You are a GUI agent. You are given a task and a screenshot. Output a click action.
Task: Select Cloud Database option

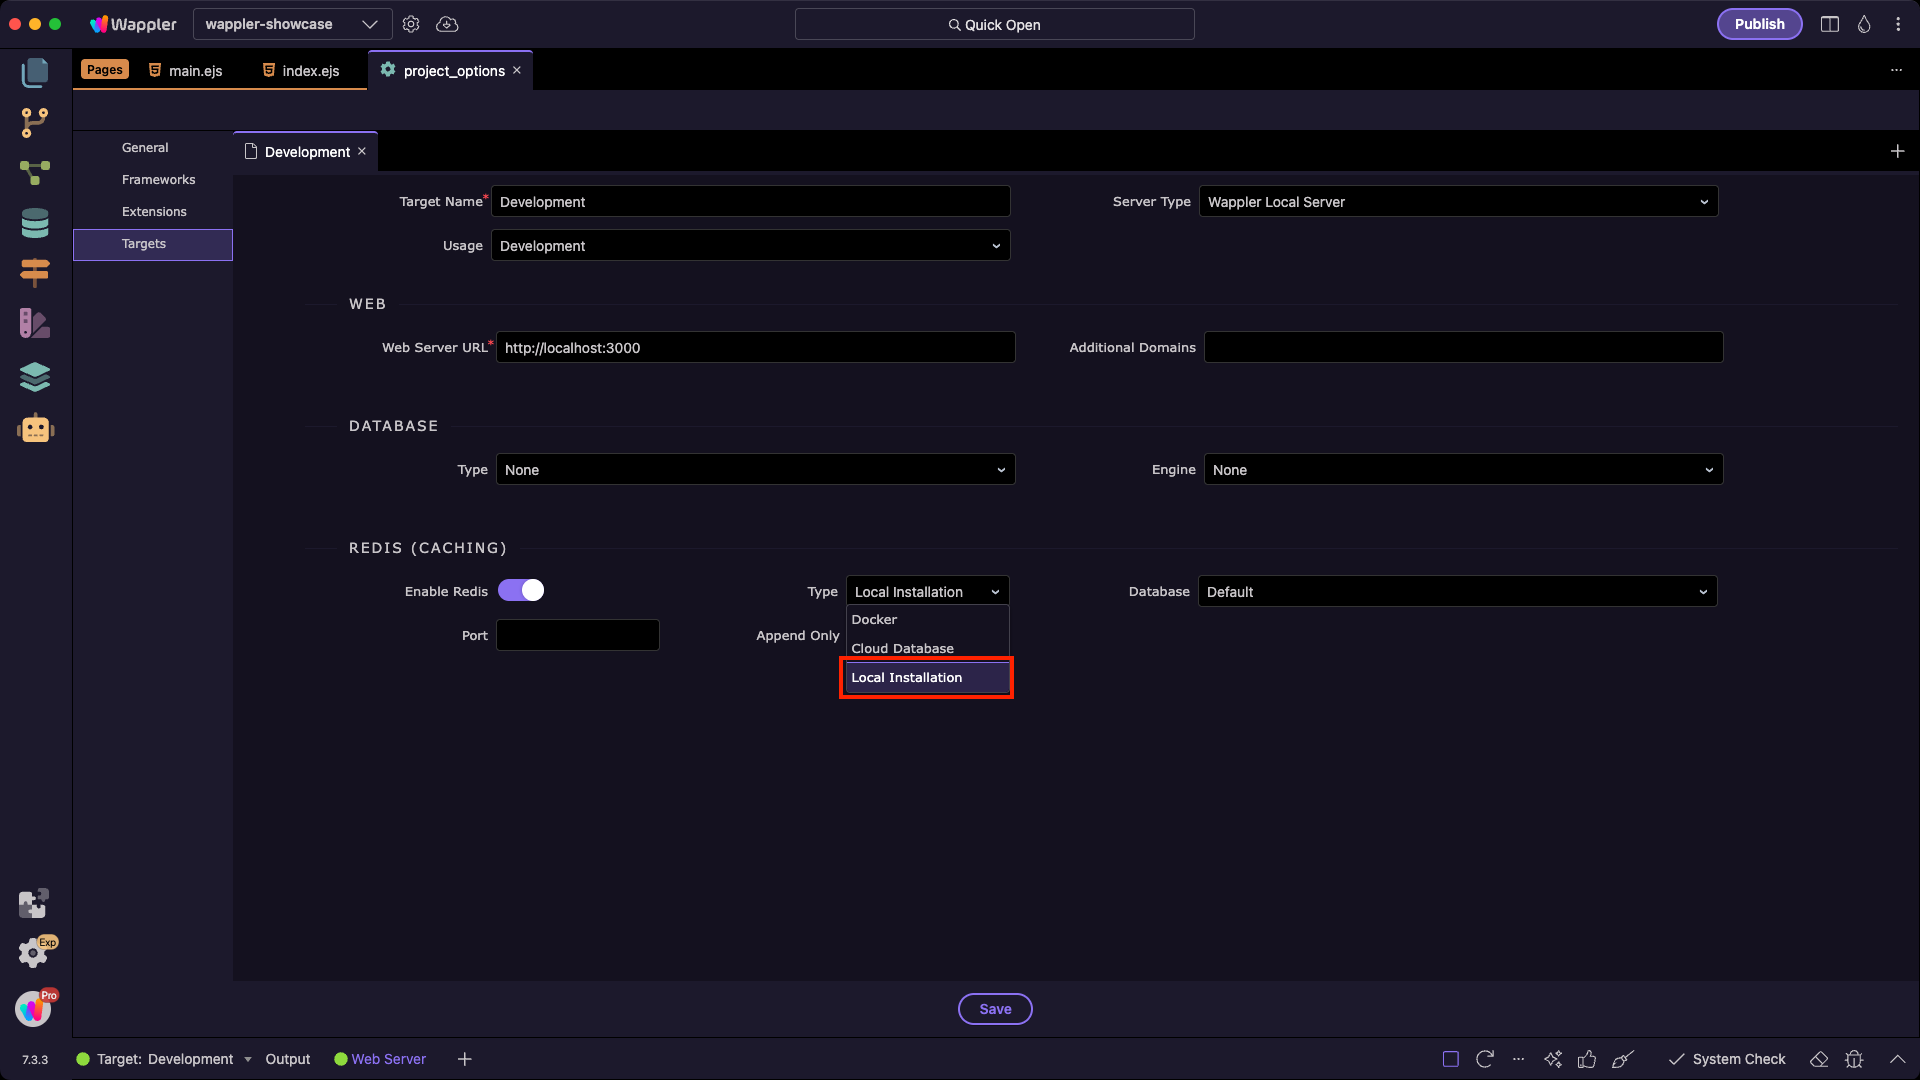pos(902,648)
